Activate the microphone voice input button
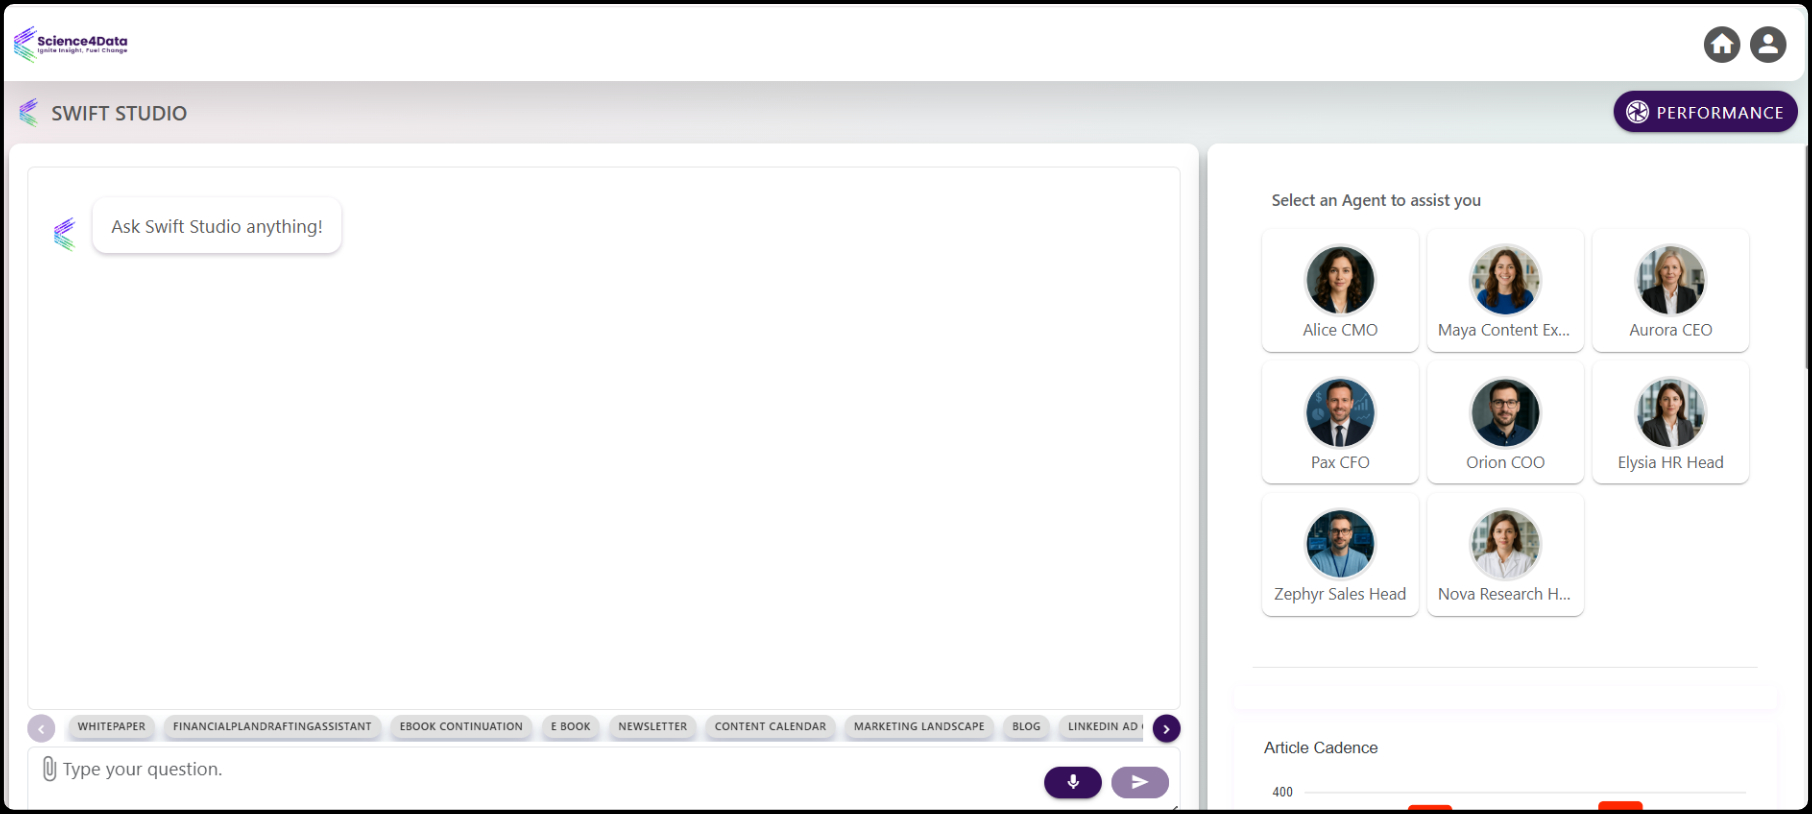Image resolution: width=1812 pixels, height=814 pixels. pos(1073,782)
